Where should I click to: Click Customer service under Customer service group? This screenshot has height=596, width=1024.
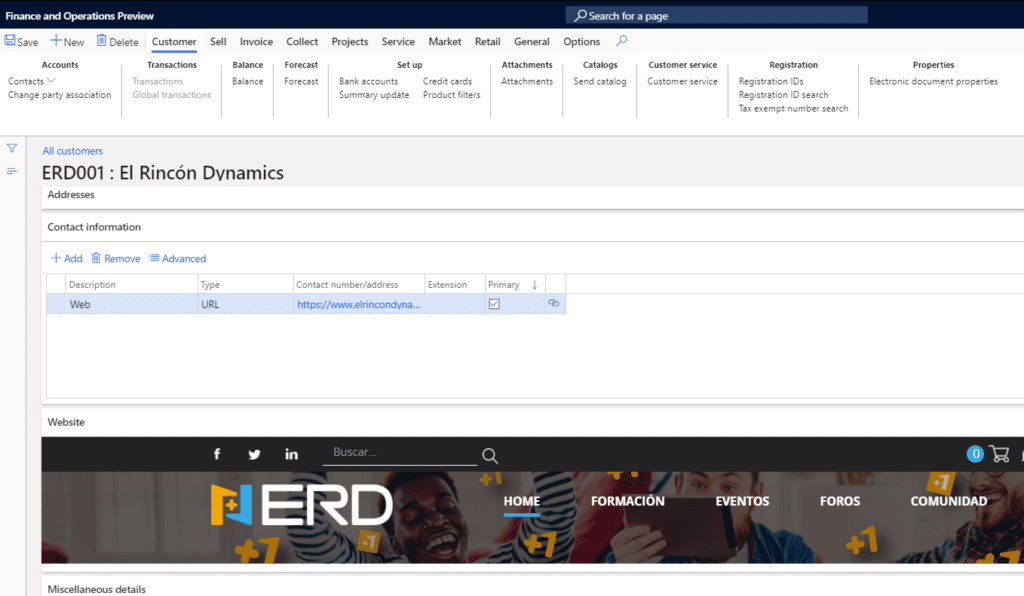click(x=682, y=81)
